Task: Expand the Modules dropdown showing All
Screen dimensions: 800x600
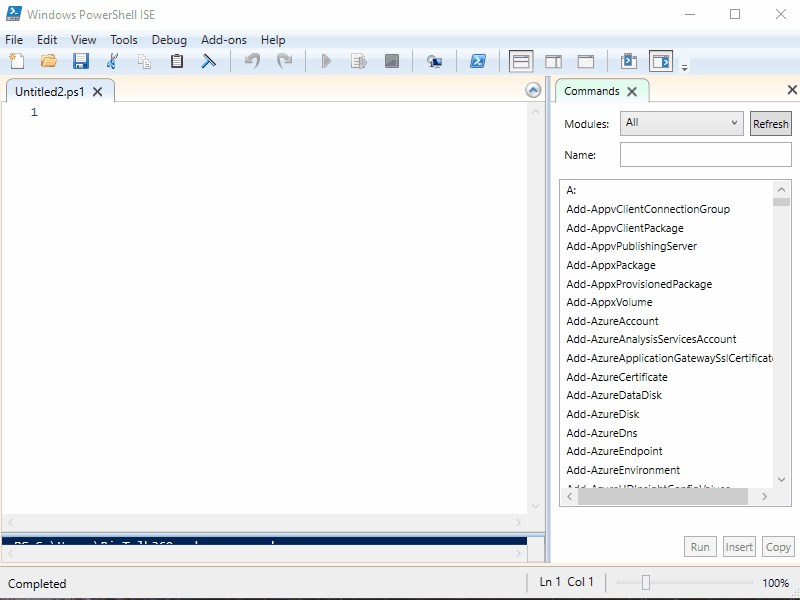Action: click(682, 123)
